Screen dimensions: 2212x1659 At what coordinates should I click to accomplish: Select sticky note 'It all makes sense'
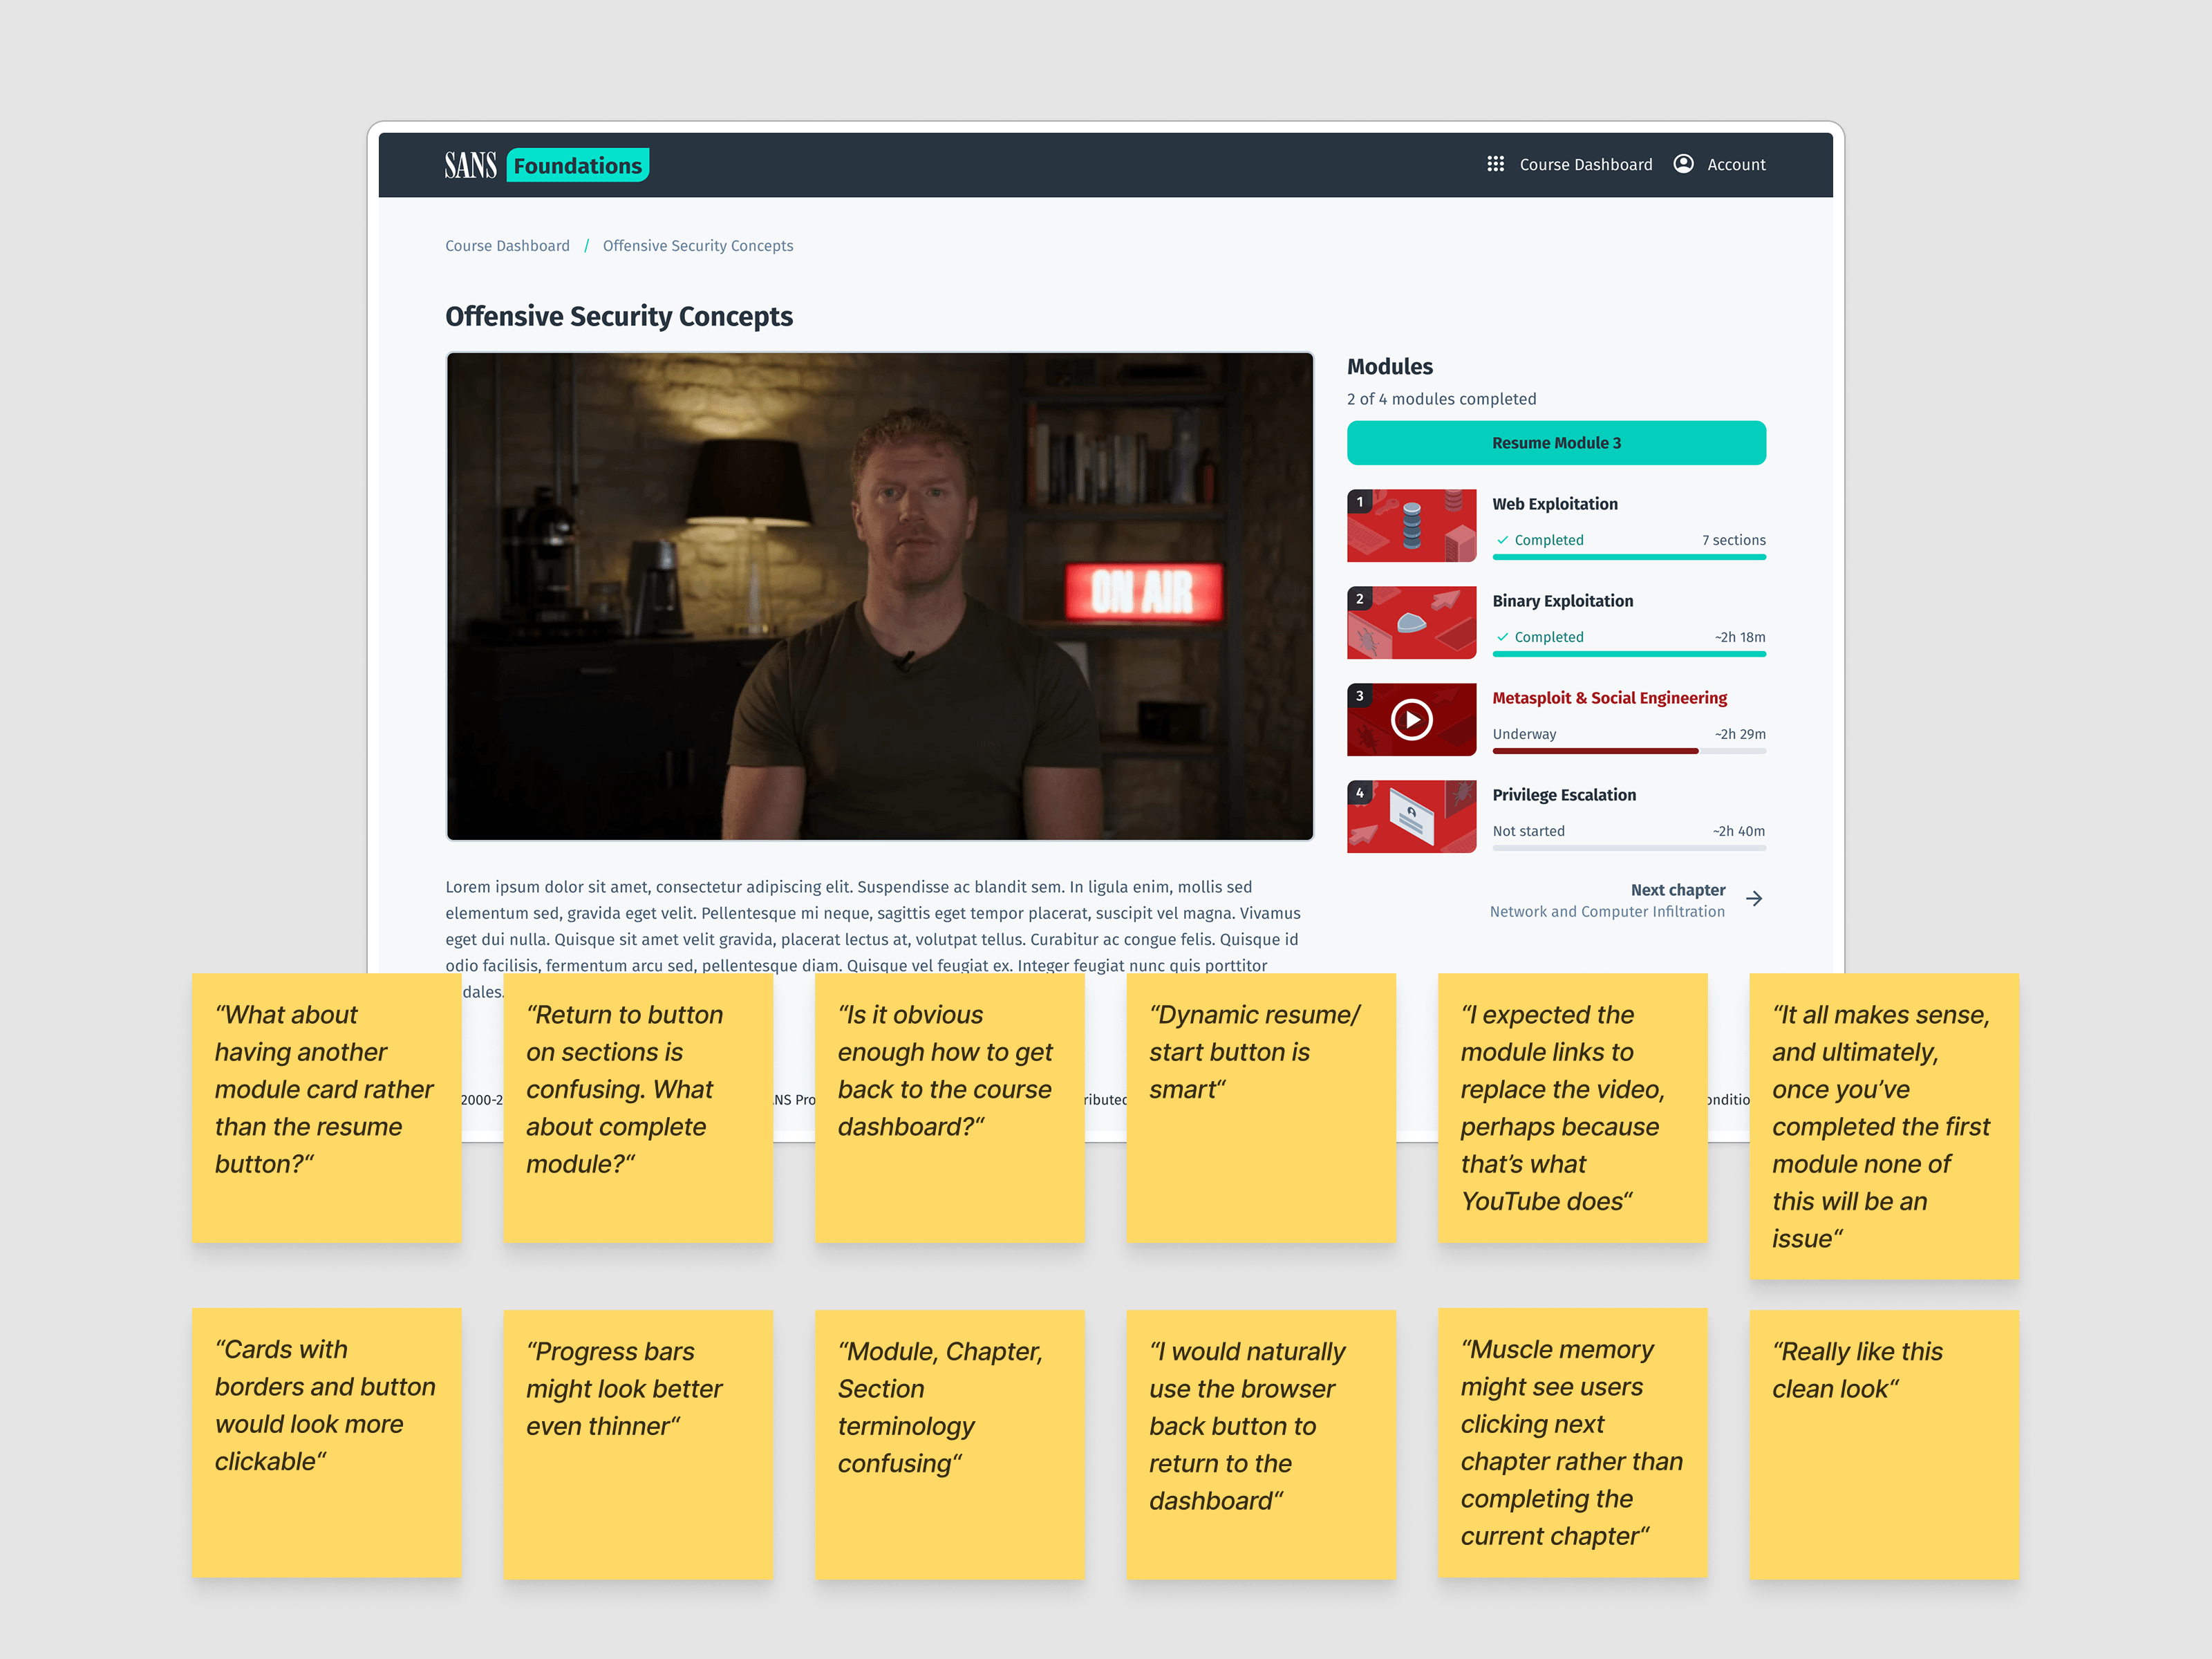click(1883, 1126)
